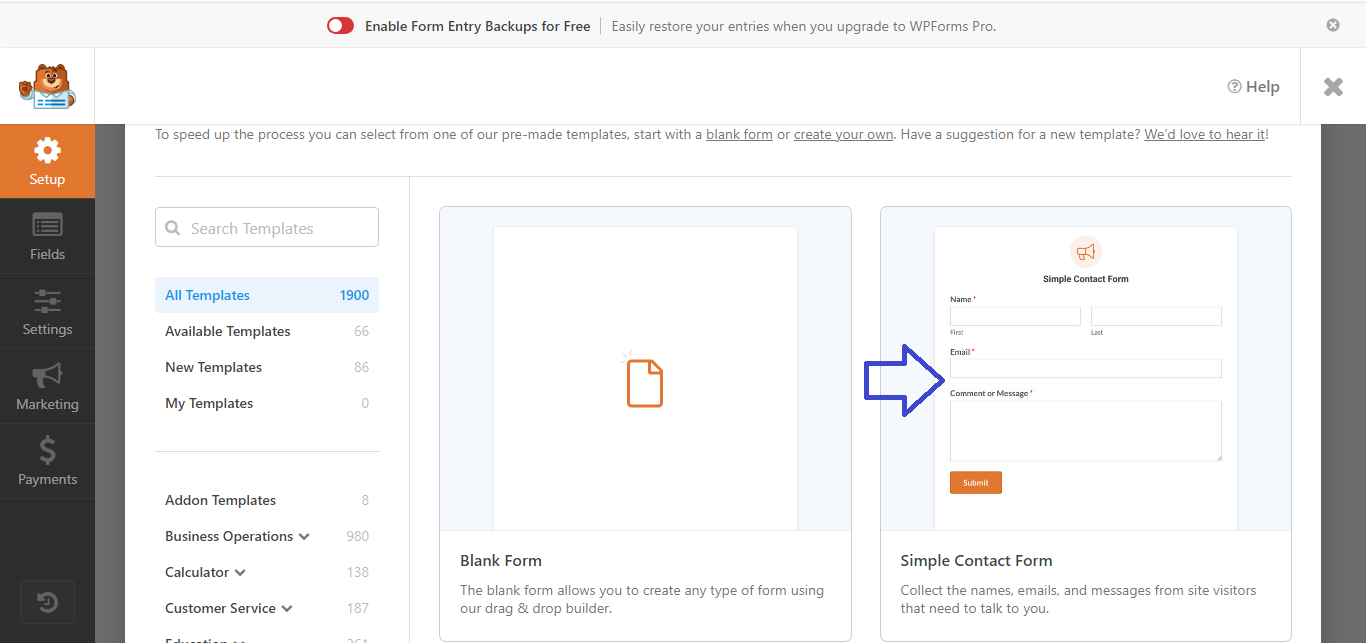
Task: Open the Help button
Action: point(1253,87)
